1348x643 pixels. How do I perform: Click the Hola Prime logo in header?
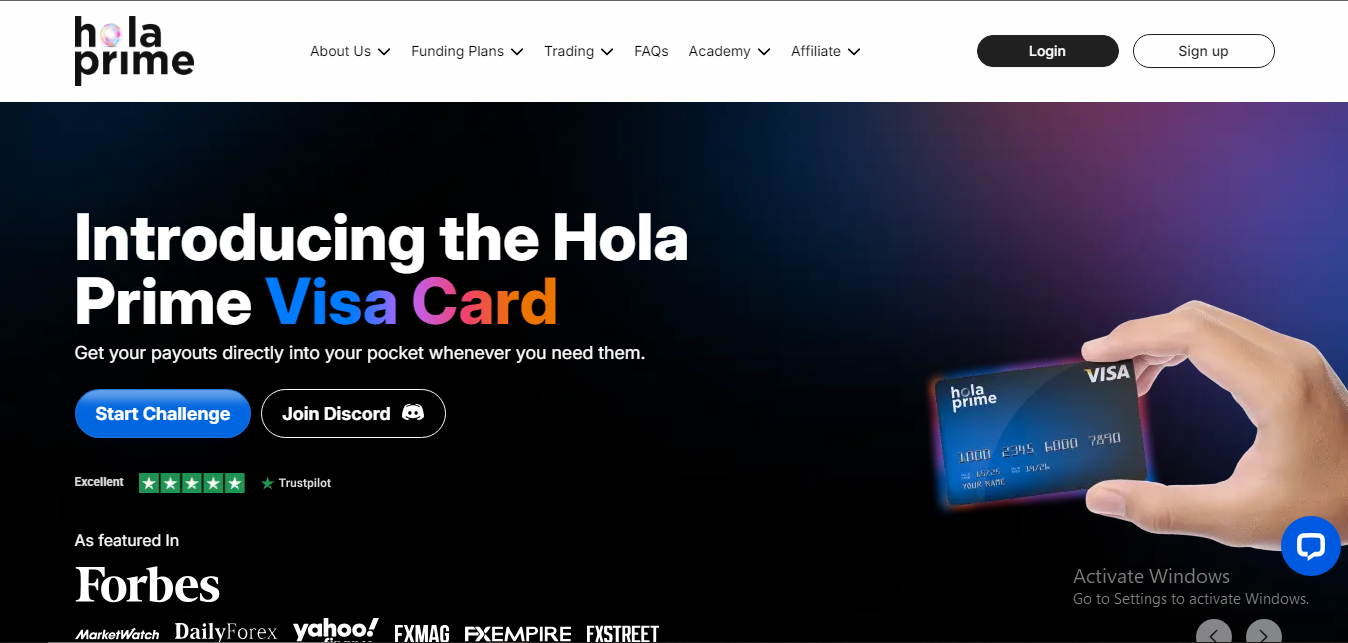134,51
